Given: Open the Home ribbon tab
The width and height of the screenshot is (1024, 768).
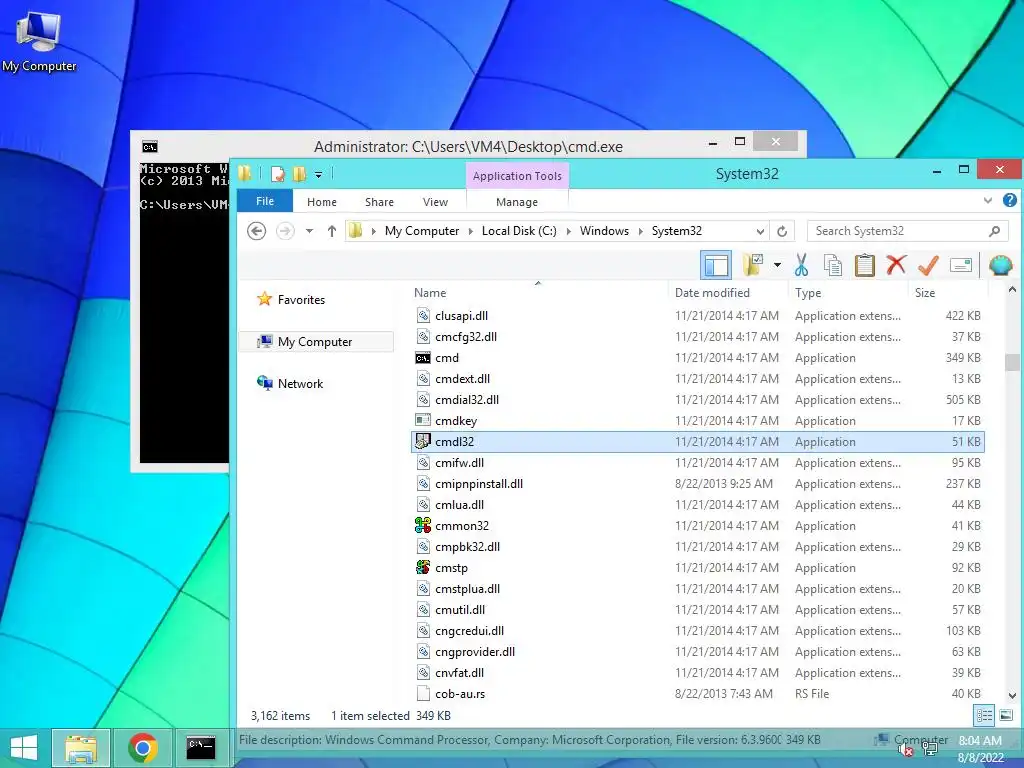Looking at the screenshot, I should [x=322, y=202].
